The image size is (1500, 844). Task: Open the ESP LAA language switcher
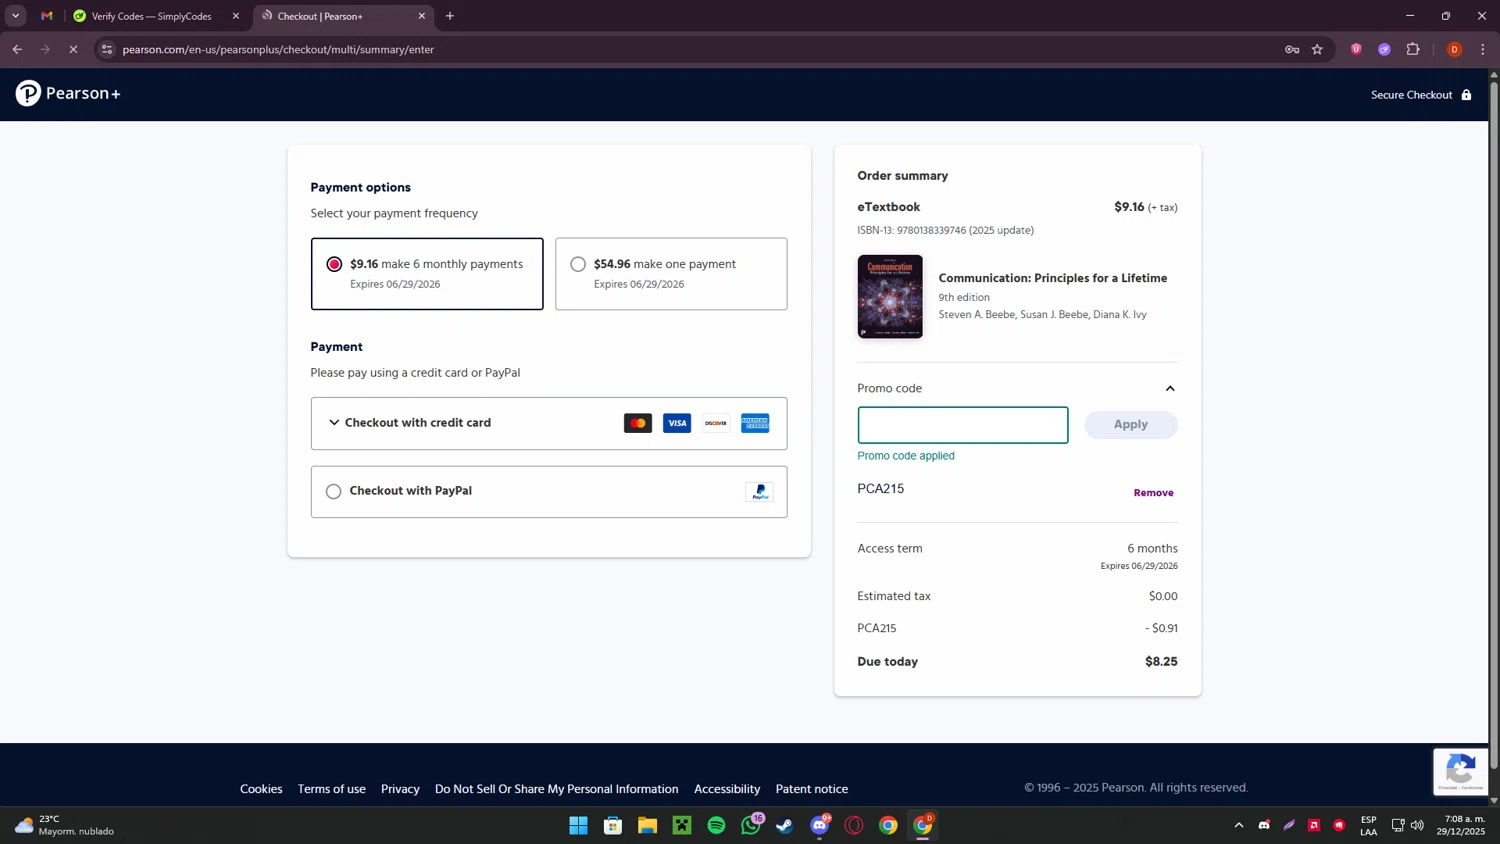[1368, 825]
